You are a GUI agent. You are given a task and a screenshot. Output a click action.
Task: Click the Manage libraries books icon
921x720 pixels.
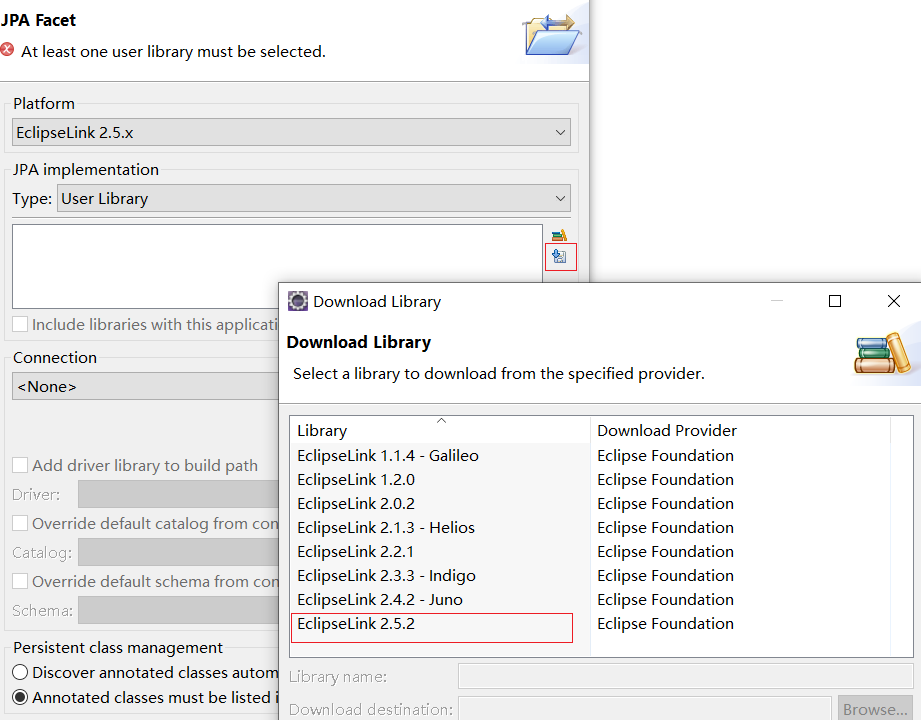tap(559, 235)
